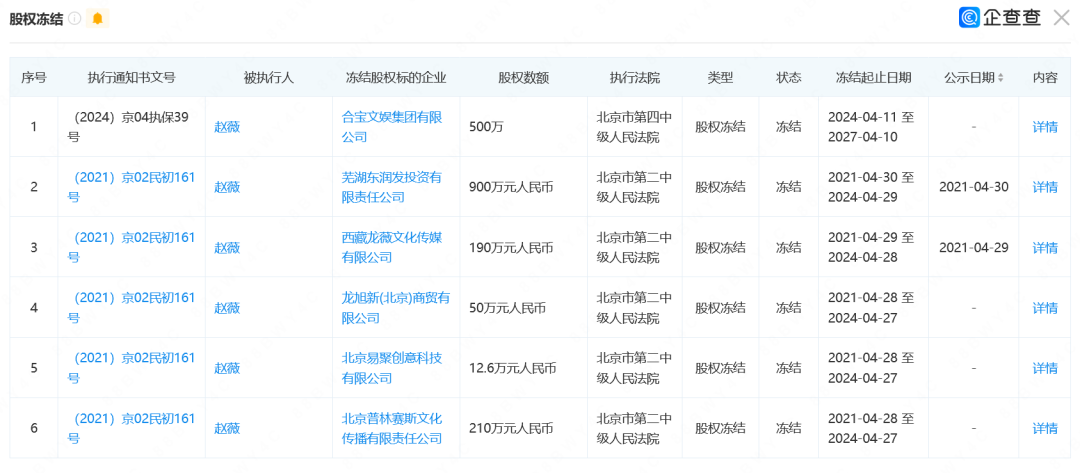1080x473 pixels.
Task: Click the info icon beside 股权冻结 title
Action: (75, 19)
